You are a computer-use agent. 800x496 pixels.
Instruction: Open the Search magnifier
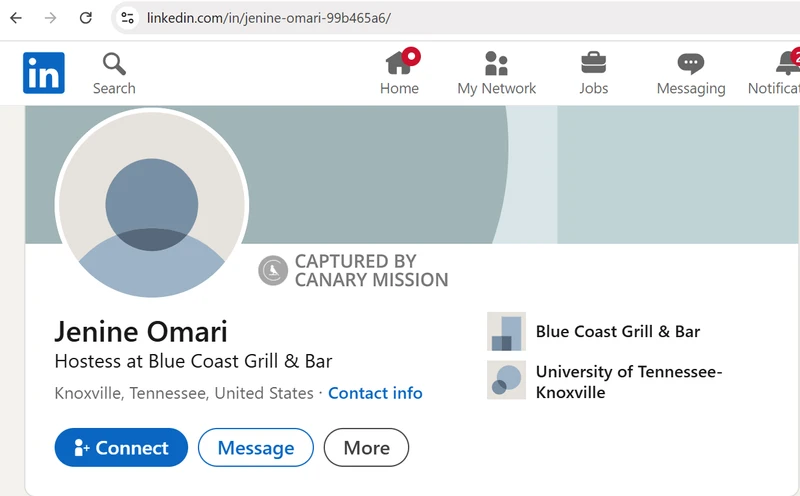(x=114, y=73)
